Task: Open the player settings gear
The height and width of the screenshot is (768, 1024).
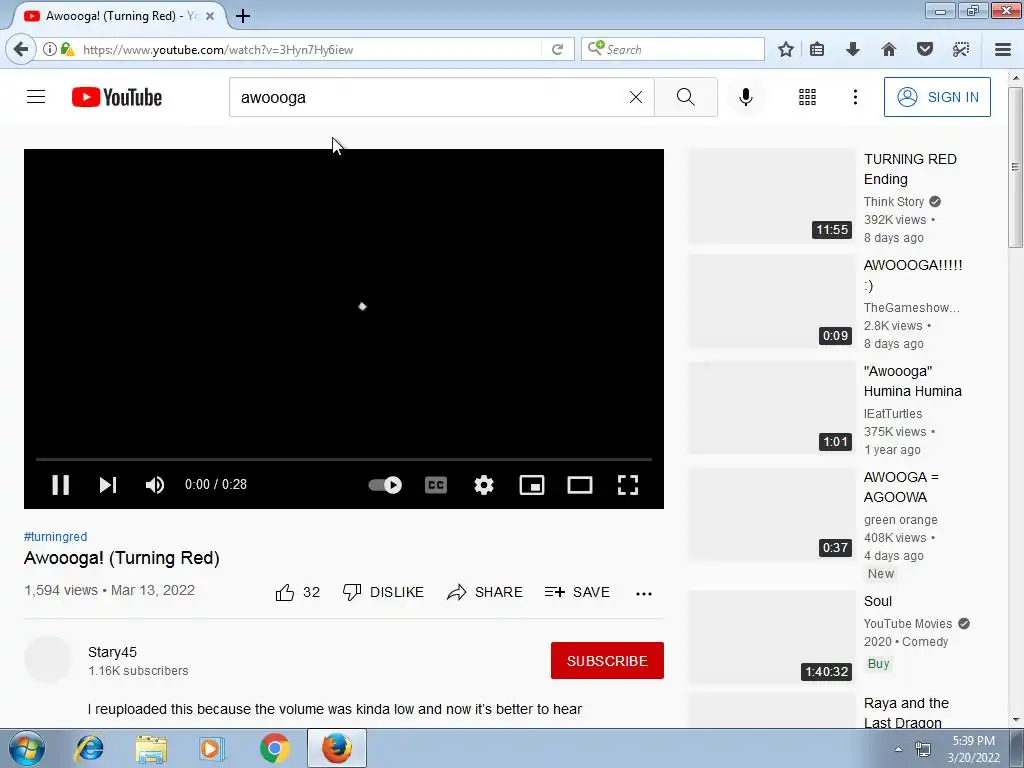Action: point(484,485)
